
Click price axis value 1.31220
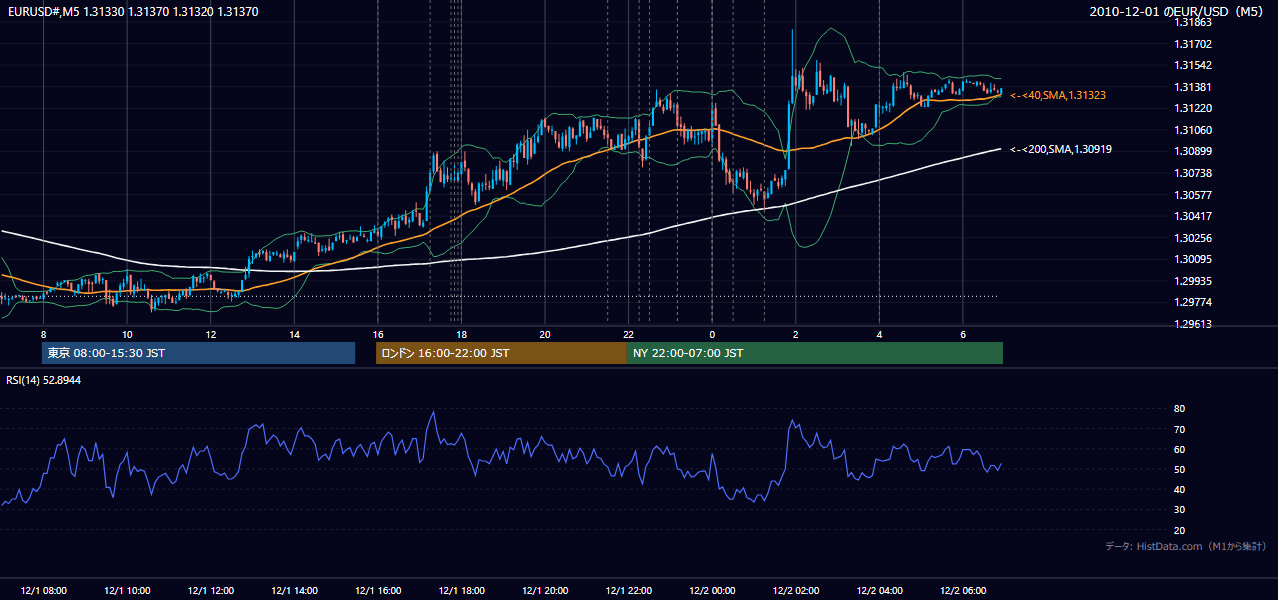[x=1193, y=108]
